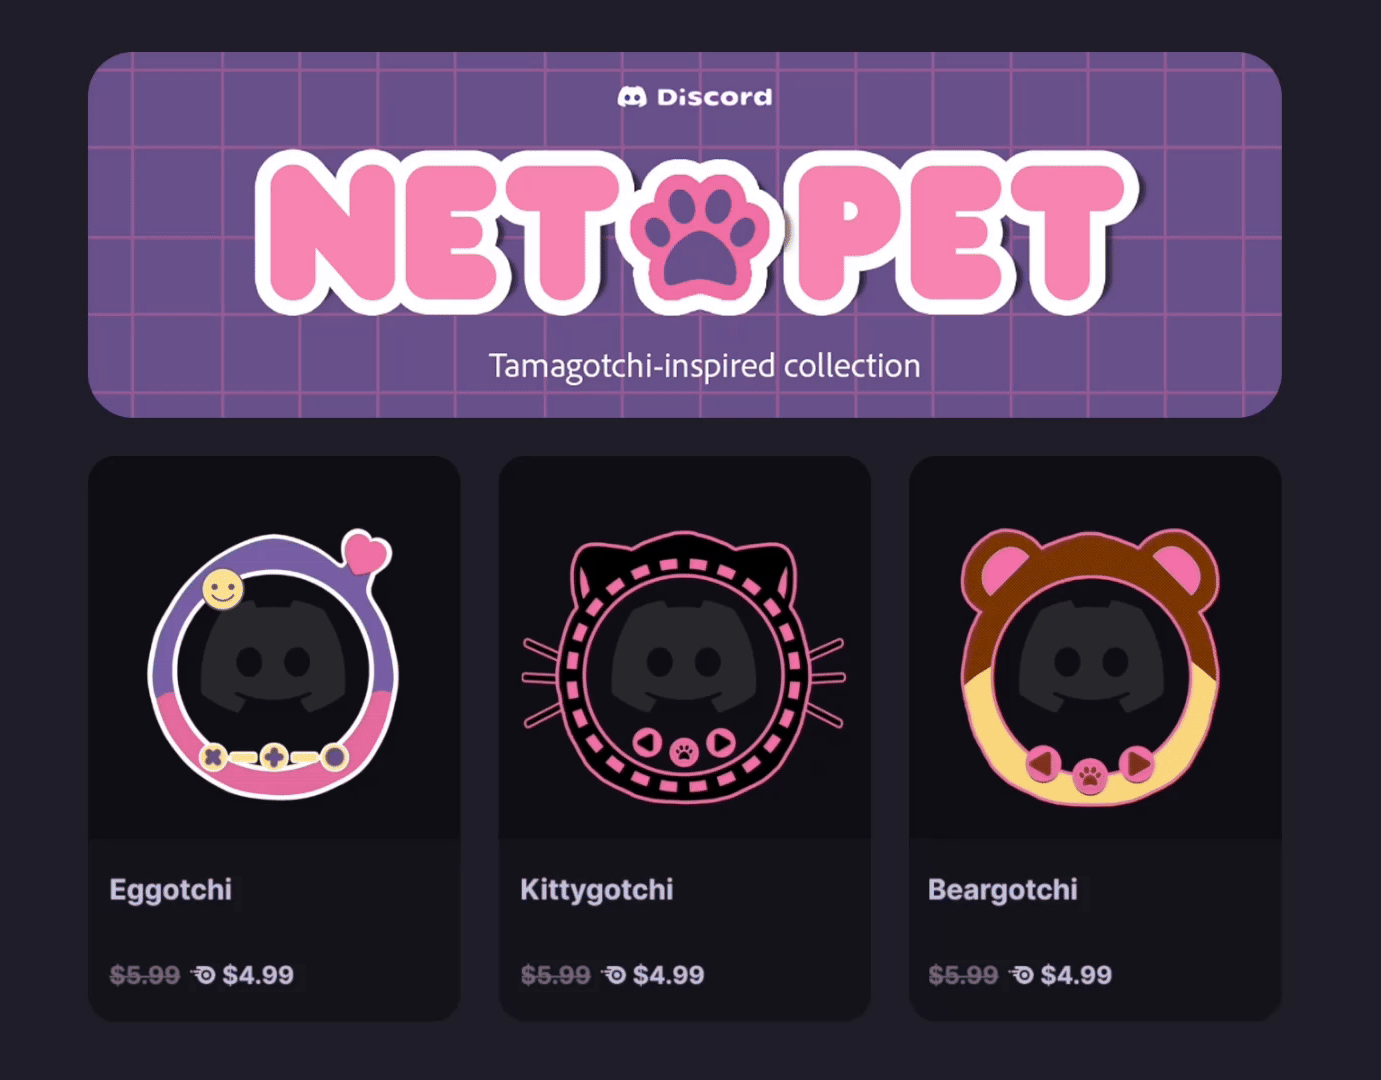This screenshot has width=1381, height=1080.
Task: Click the Beargotchi product name
Action: [x=1003, y=889]
